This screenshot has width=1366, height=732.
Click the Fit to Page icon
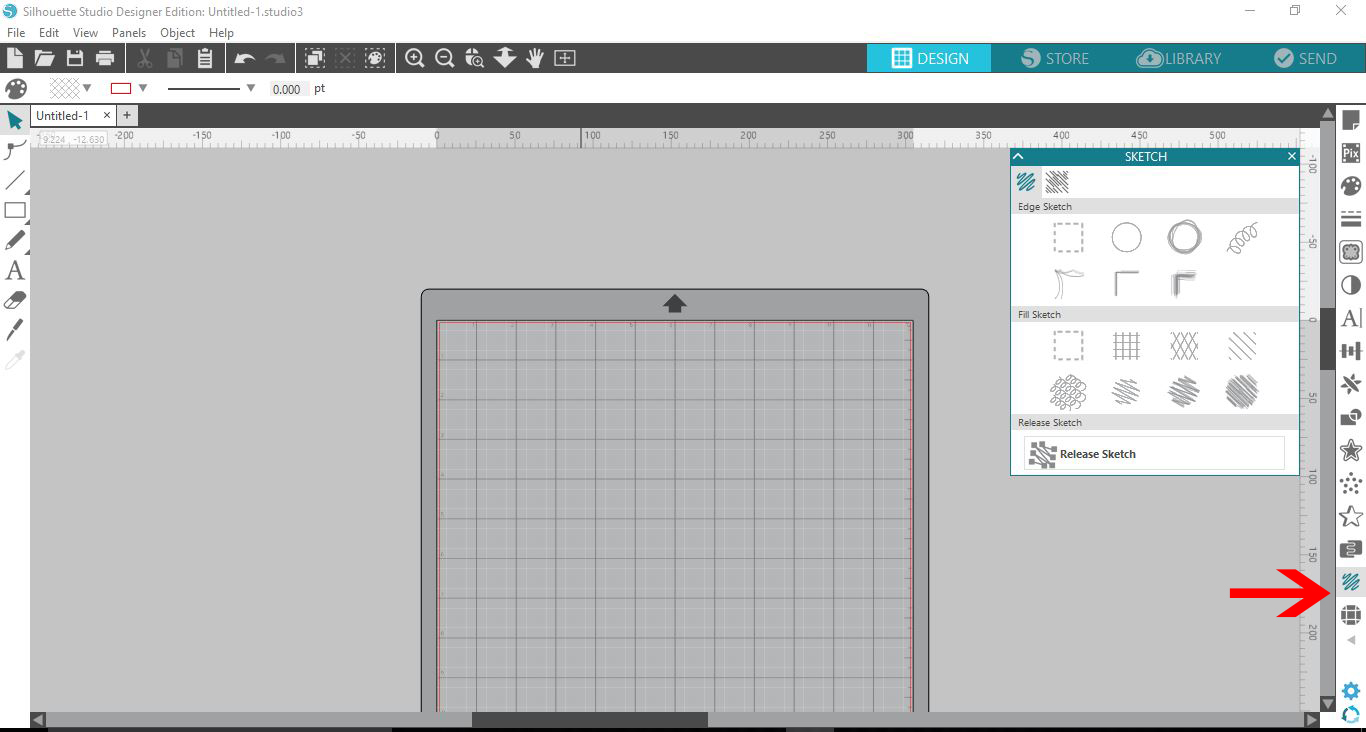tap(565, 58)
